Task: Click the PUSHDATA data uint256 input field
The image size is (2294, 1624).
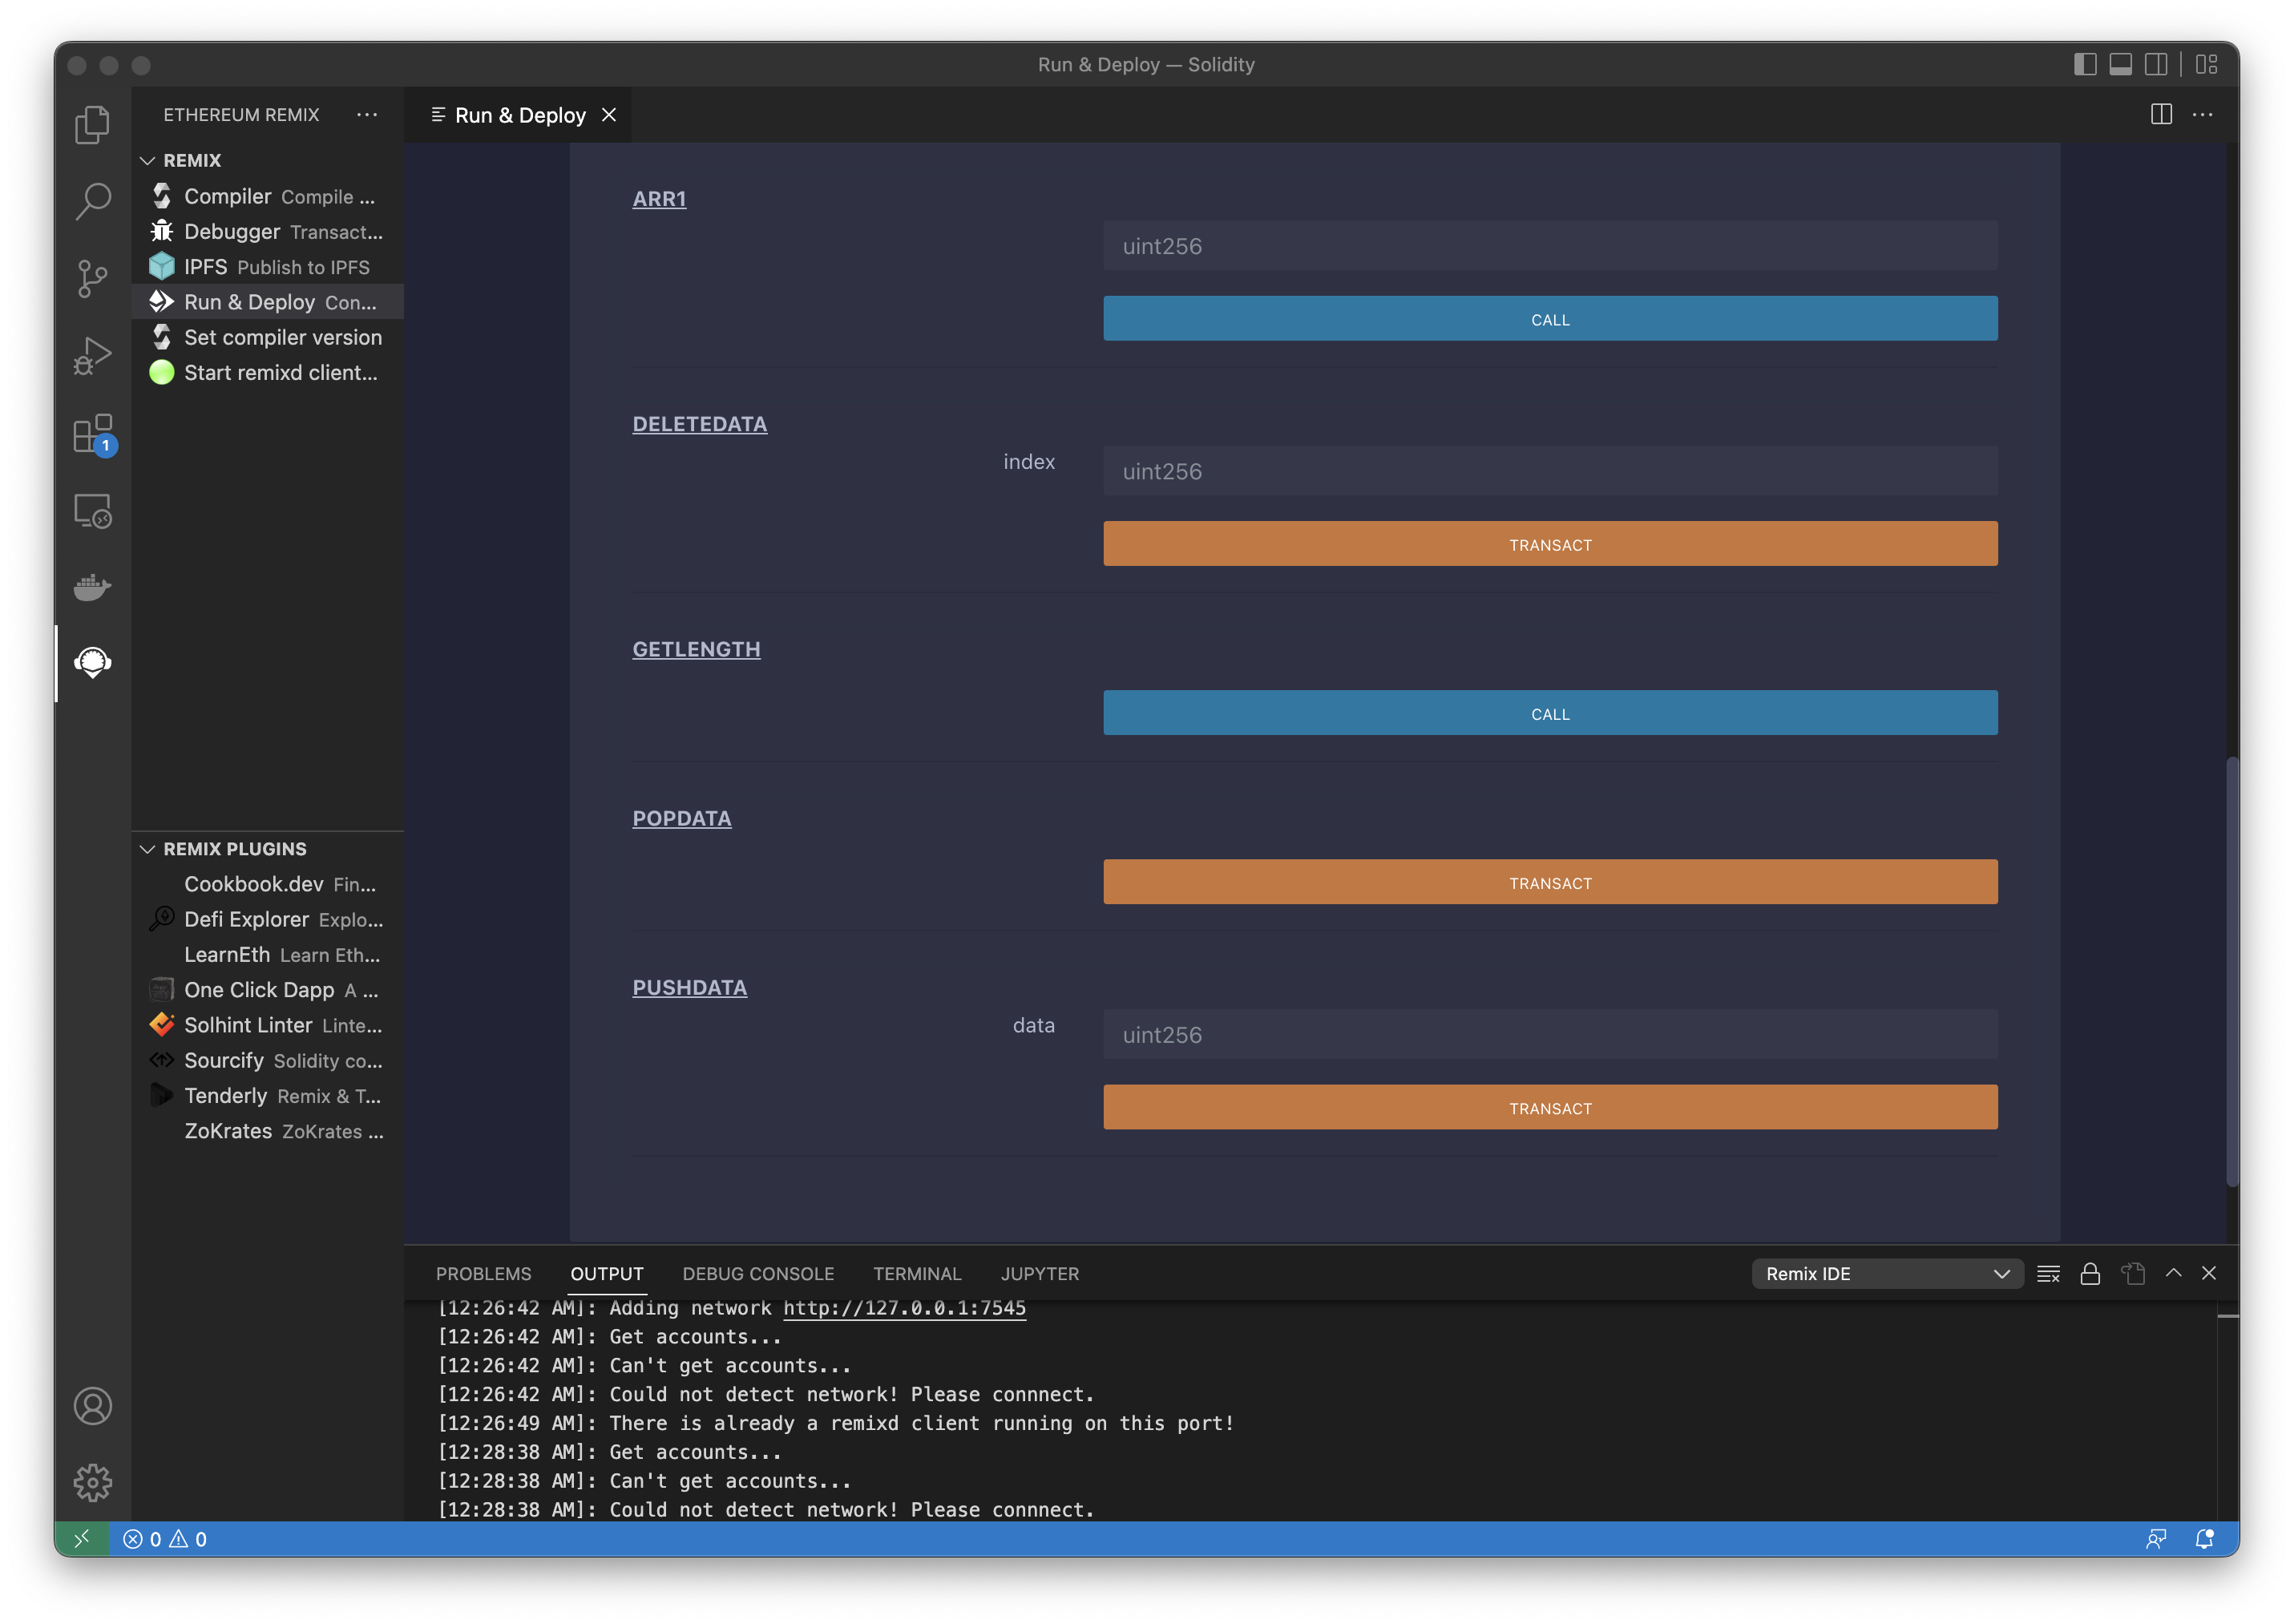Action: point(1549,1034)
